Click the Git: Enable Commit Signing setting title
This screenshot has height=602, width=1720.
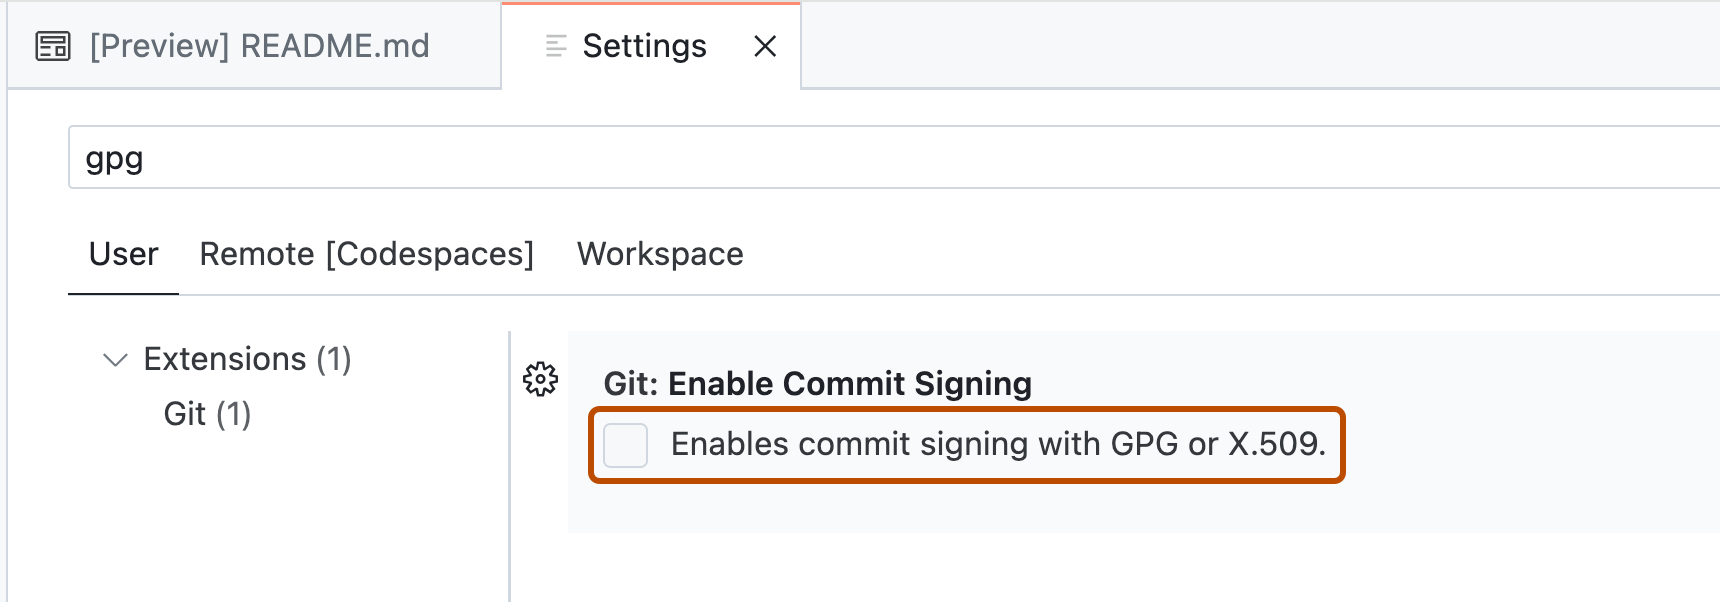(x=818, y=383)
